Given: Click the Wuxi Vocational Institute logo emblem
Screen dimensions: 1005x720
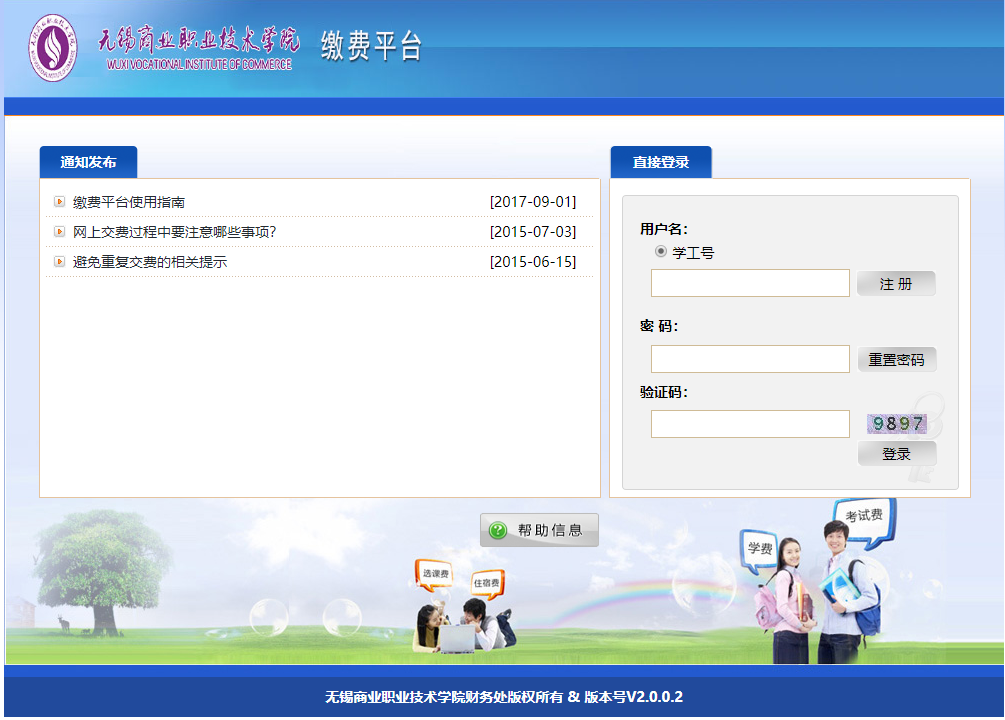Looking at the screenshot, I should click(52, 48).
